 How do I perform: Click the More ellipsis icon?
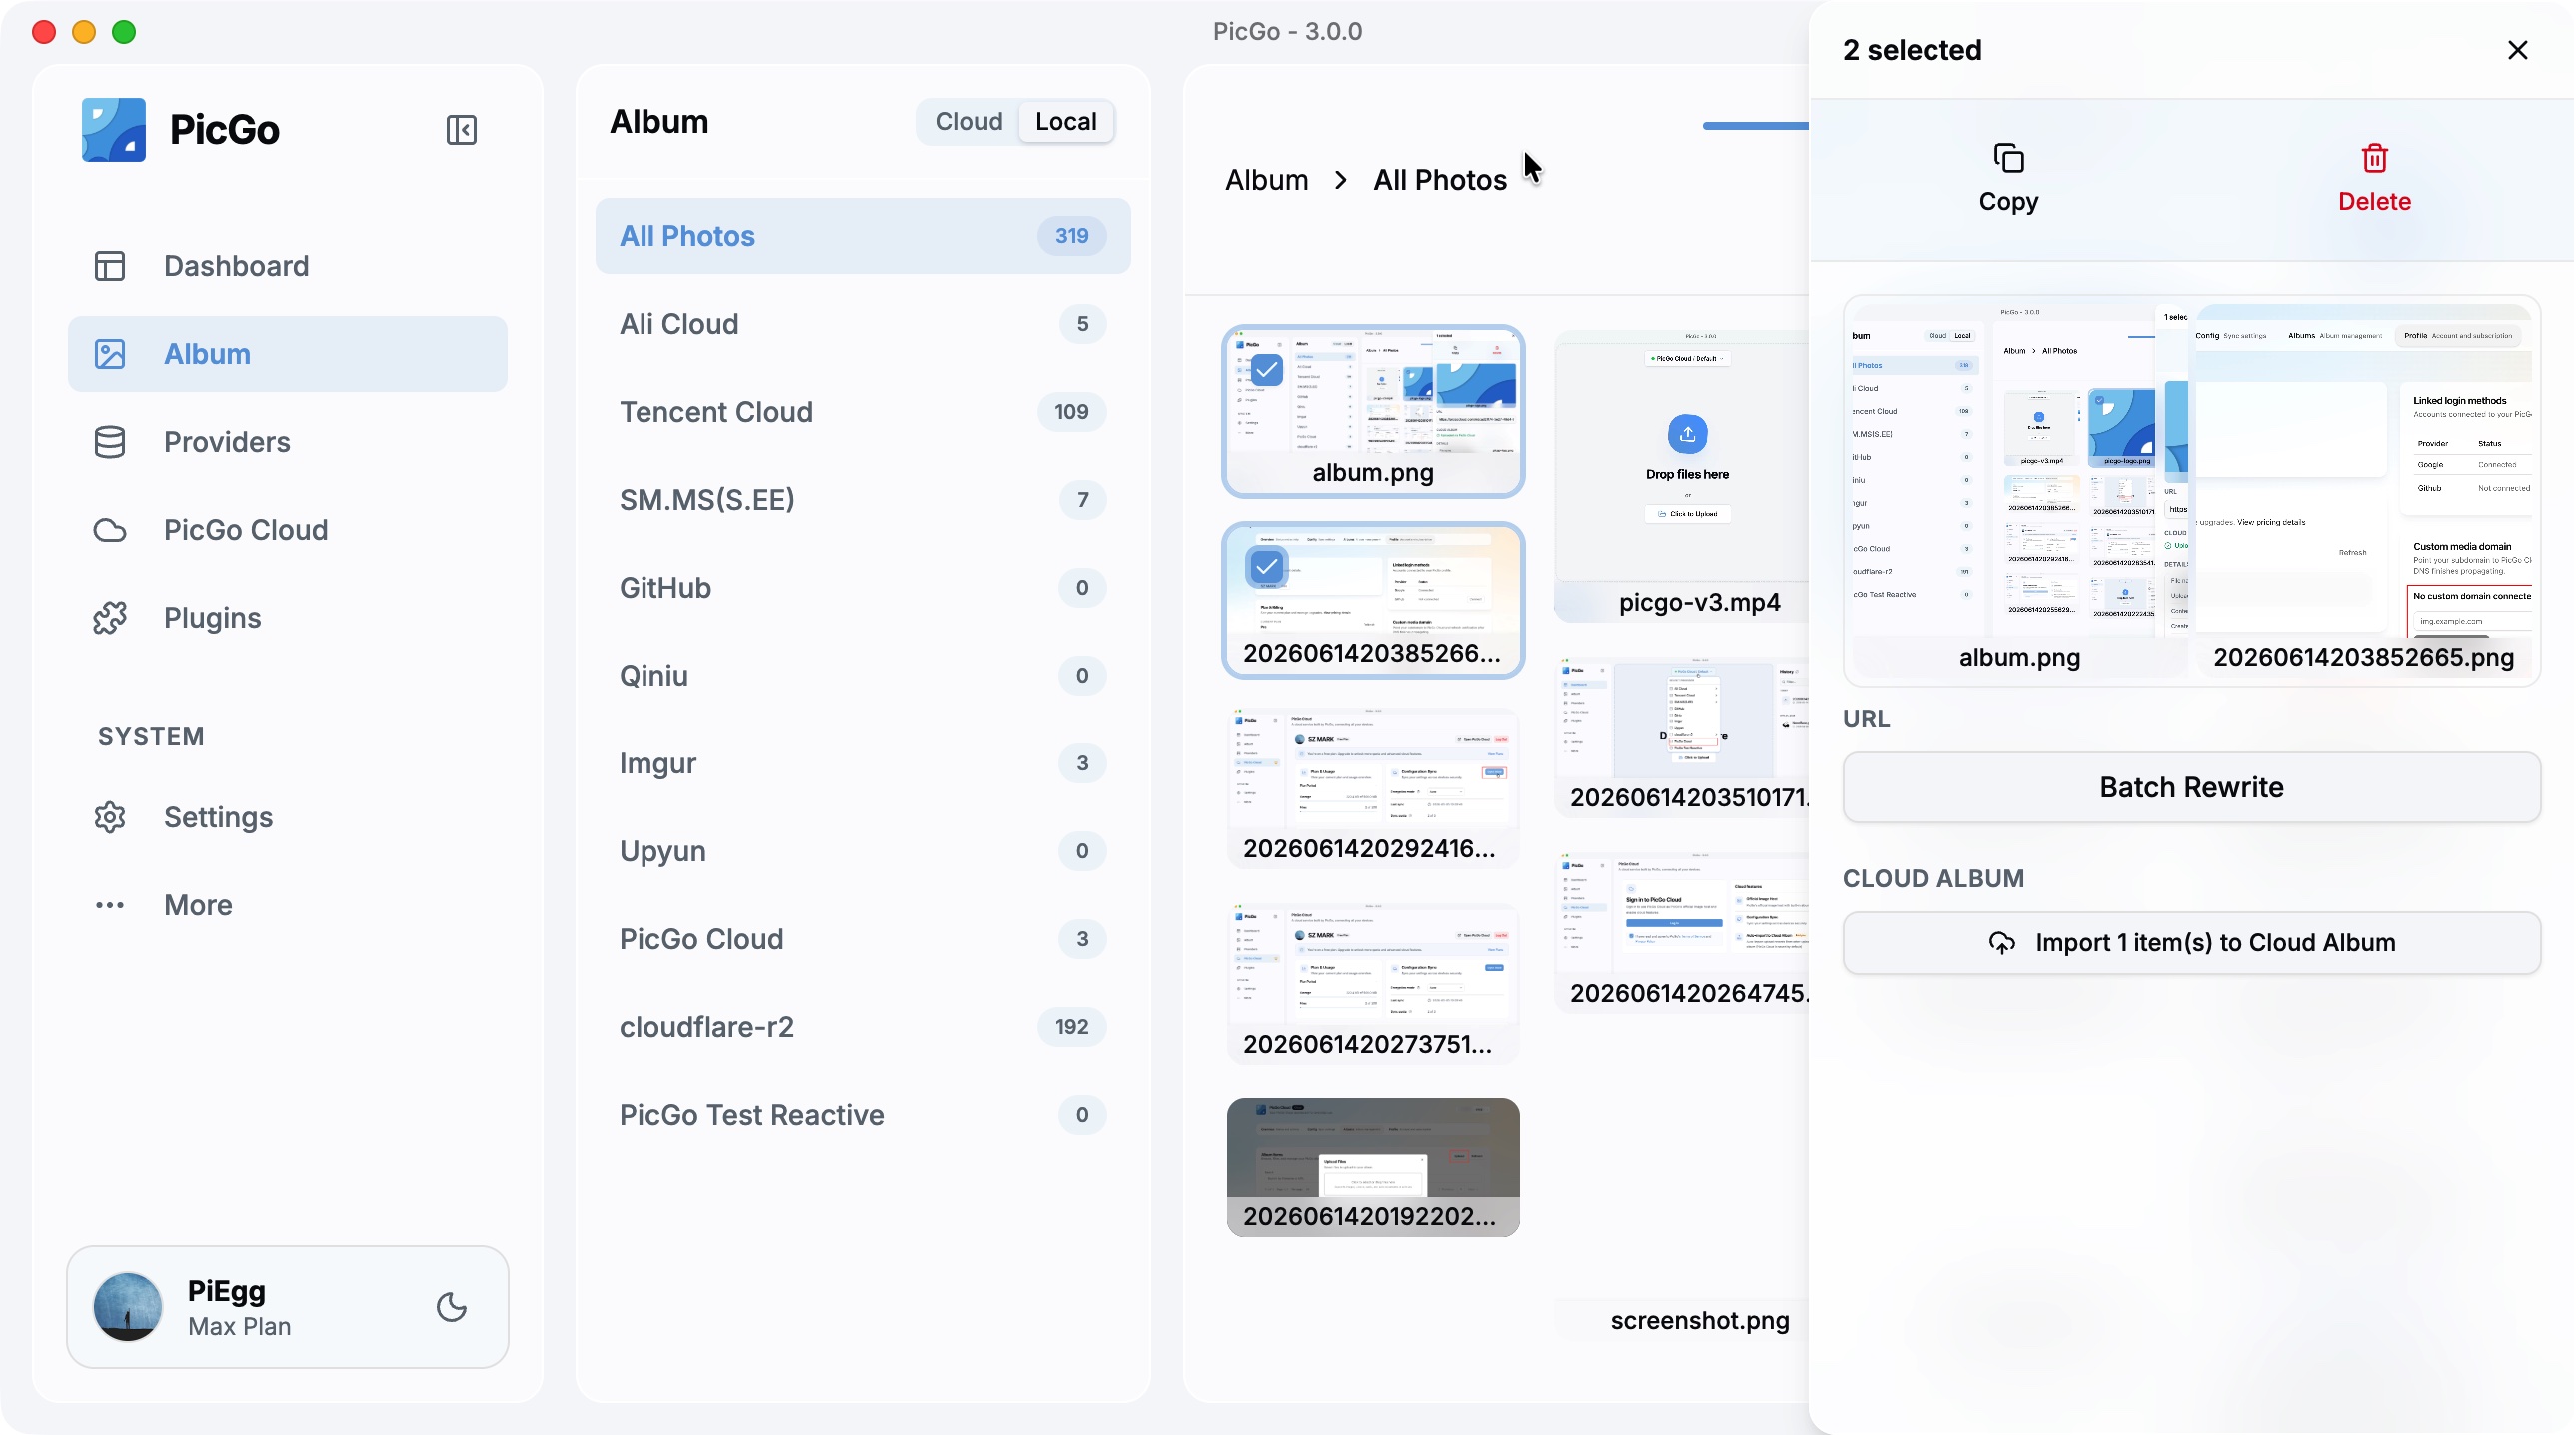[110, 906]
